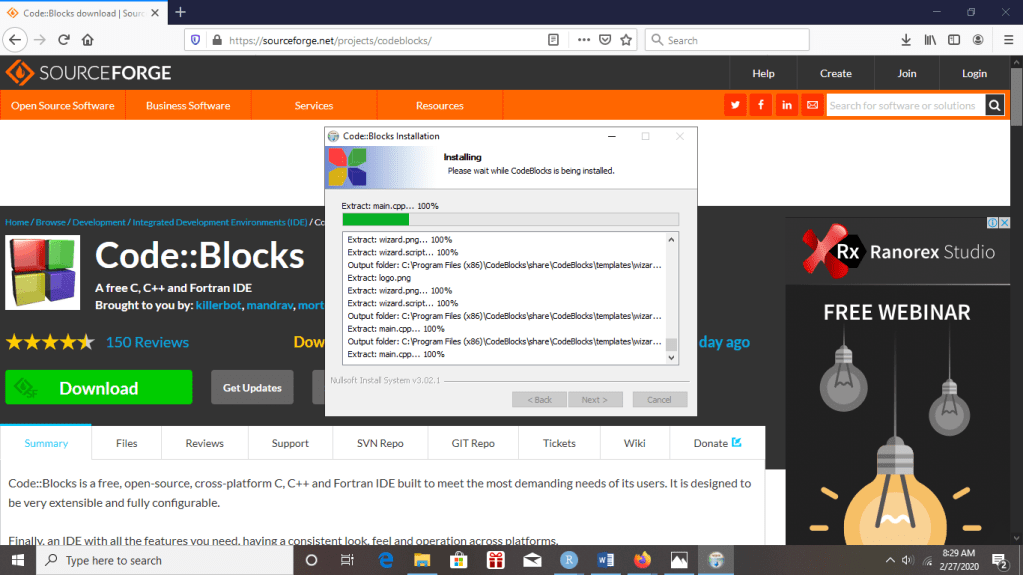Image resolution: width=1023 pixels, height=575 pixels.
Task: Click the installation progress bar
Action: click(510, 219)
